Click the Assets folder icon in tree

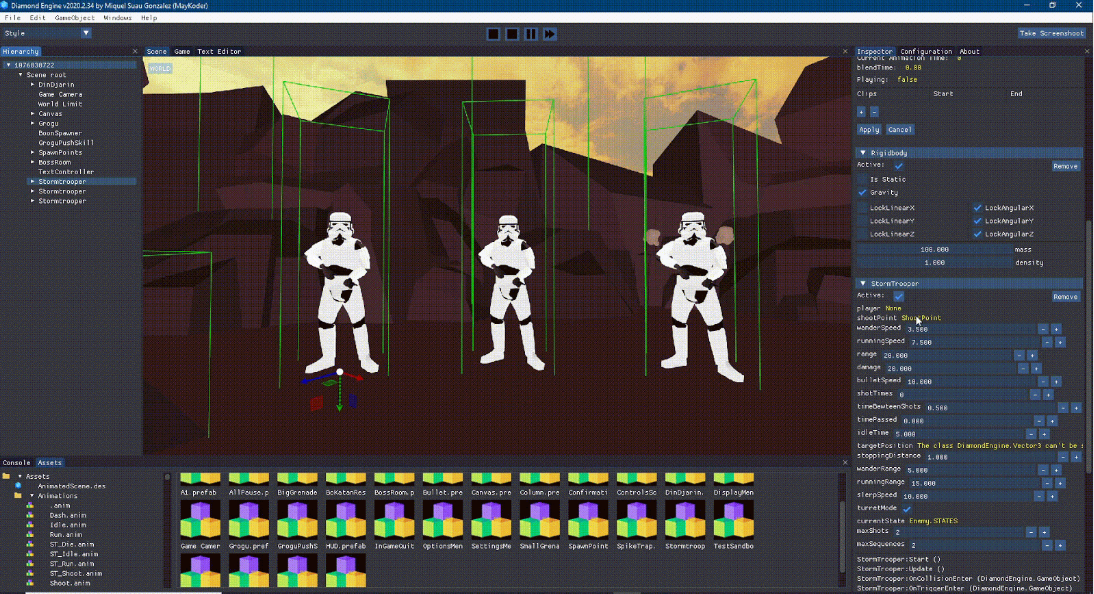point(6,476)
